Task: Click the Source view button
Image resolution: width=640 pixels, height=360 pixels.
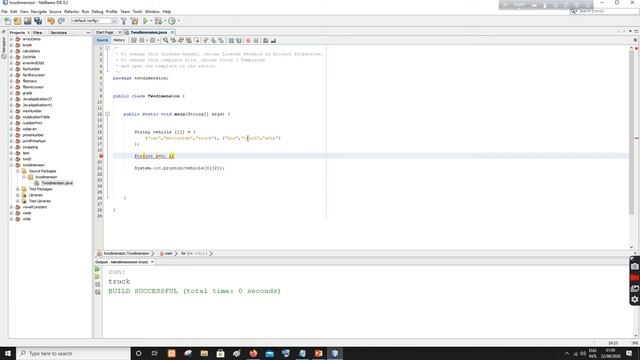Action: pyautogui.click(x=102, y=40)
